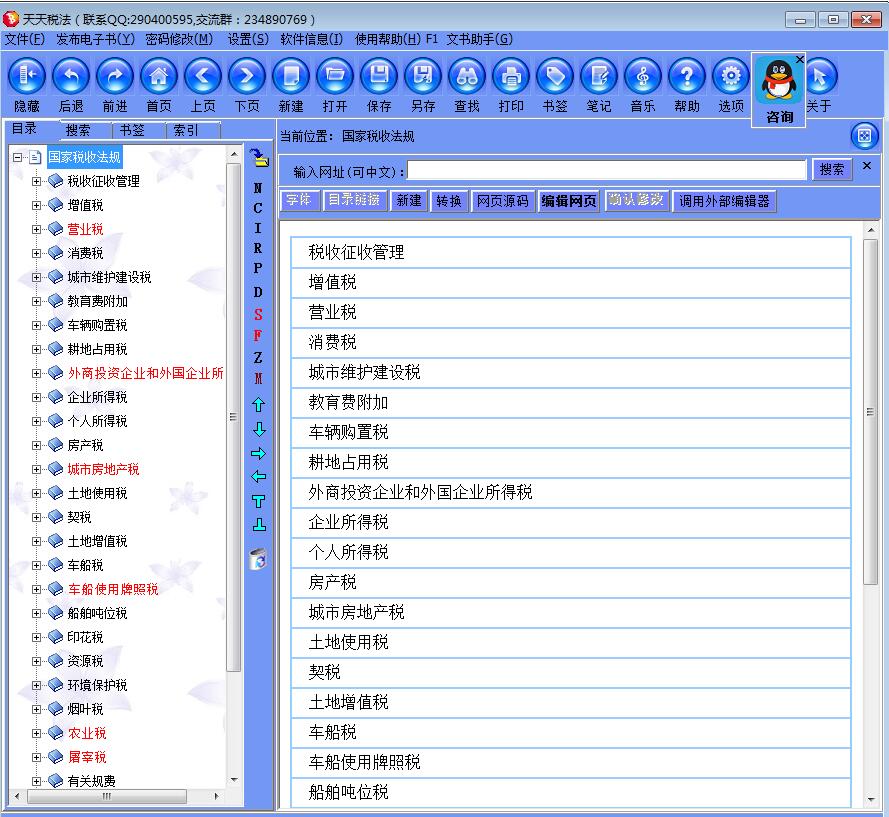Screen dimensions: 889x817
Task: Expand the 企业所得税 tree node
Action: (x=37, y=397)
